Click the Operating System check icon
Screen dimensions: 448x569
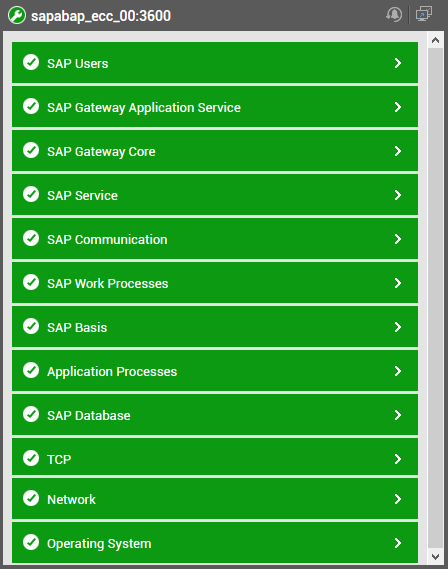click(31, 542)
